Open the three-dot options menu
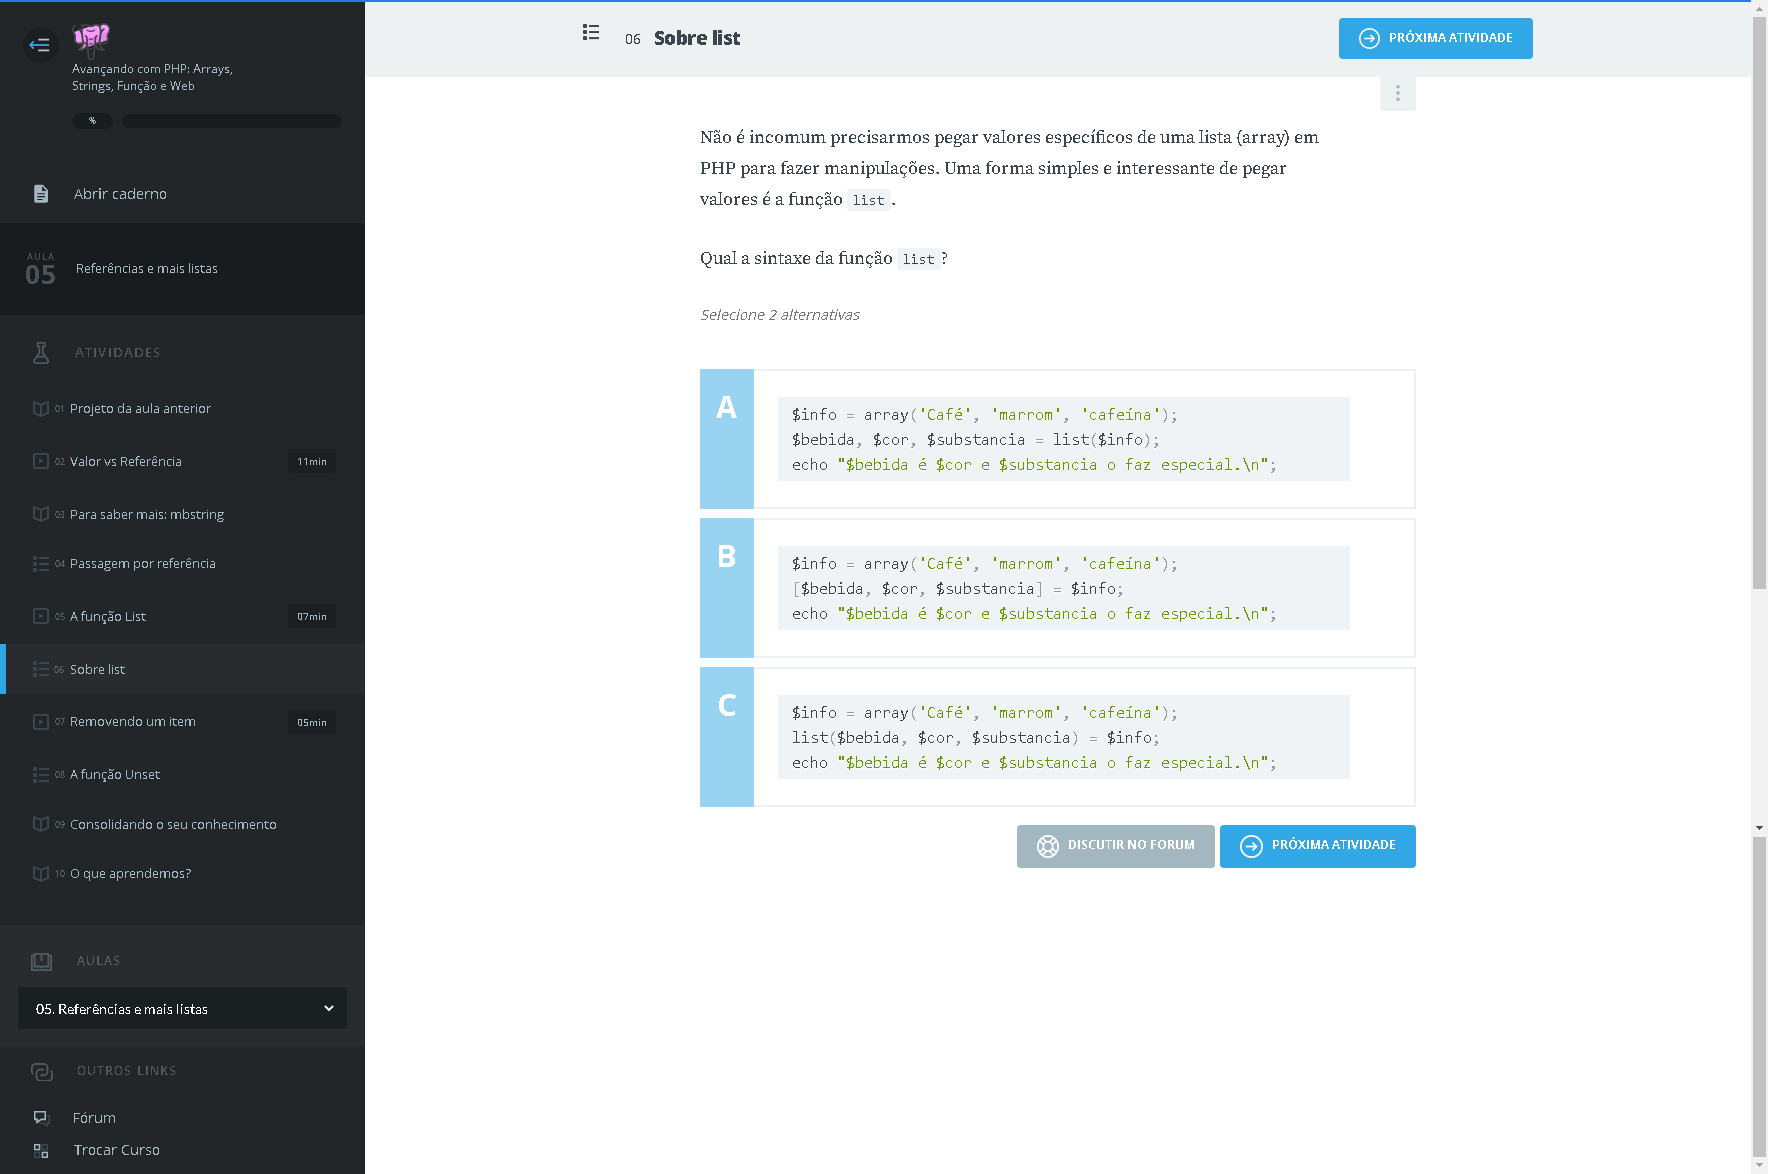Screen dimensions: 1768x1174 click(1397, 93)
